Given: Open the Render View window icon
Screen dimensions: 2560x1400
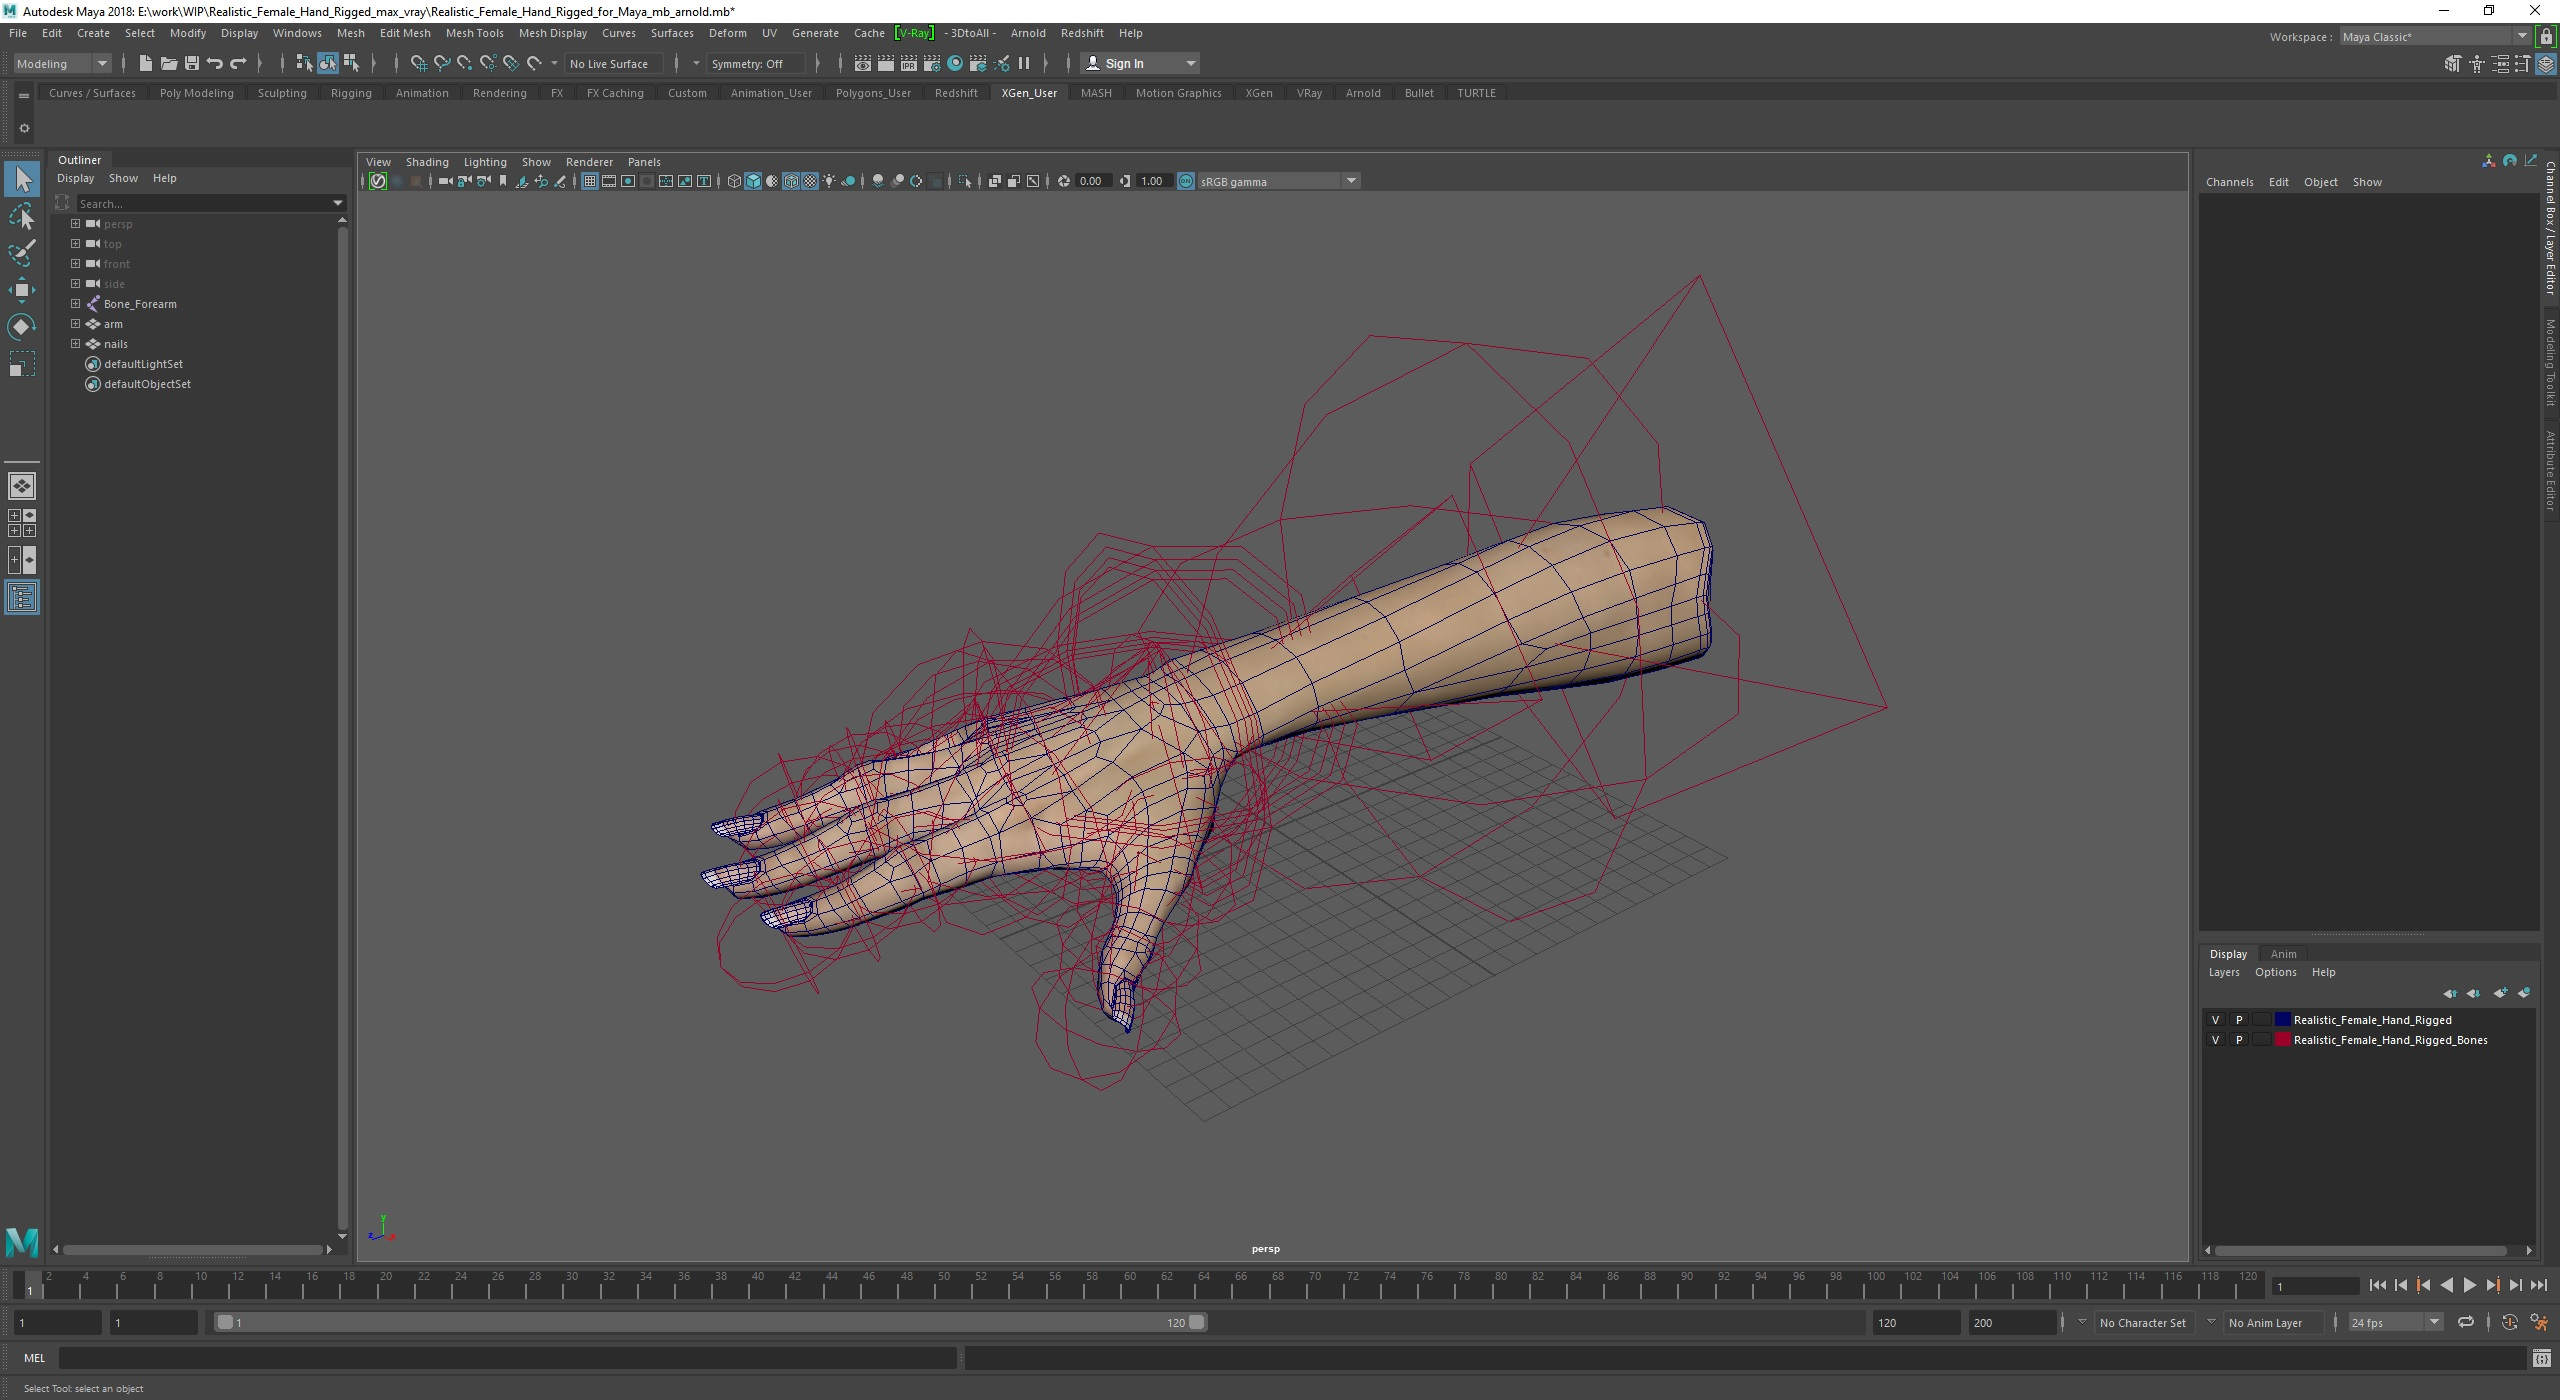Looking at the screenshot, I should point(862,63).
